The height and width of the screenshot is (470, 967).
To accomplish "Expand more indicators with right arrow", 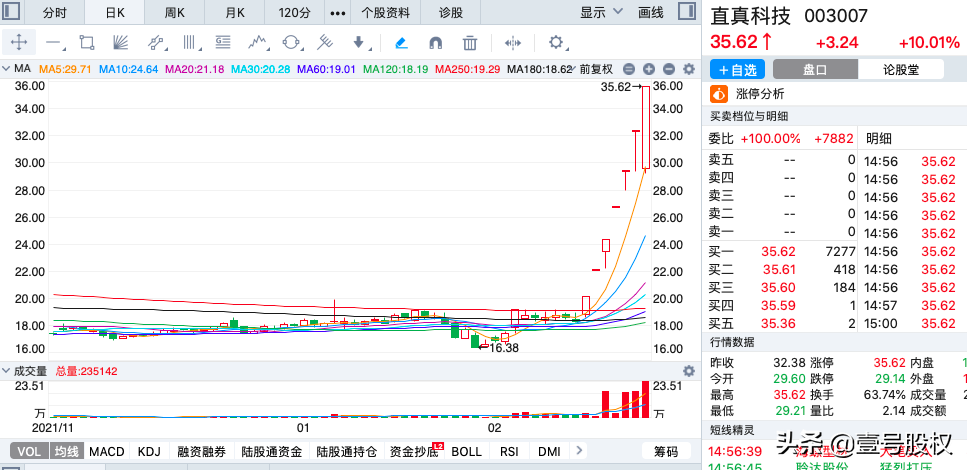I will [x=581, y=452].
